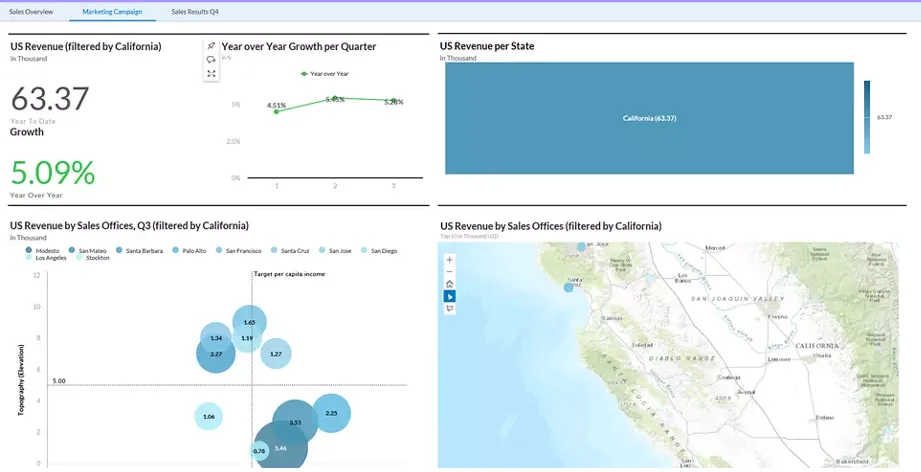Activate the map pointer selection tool

click(449, 296)
